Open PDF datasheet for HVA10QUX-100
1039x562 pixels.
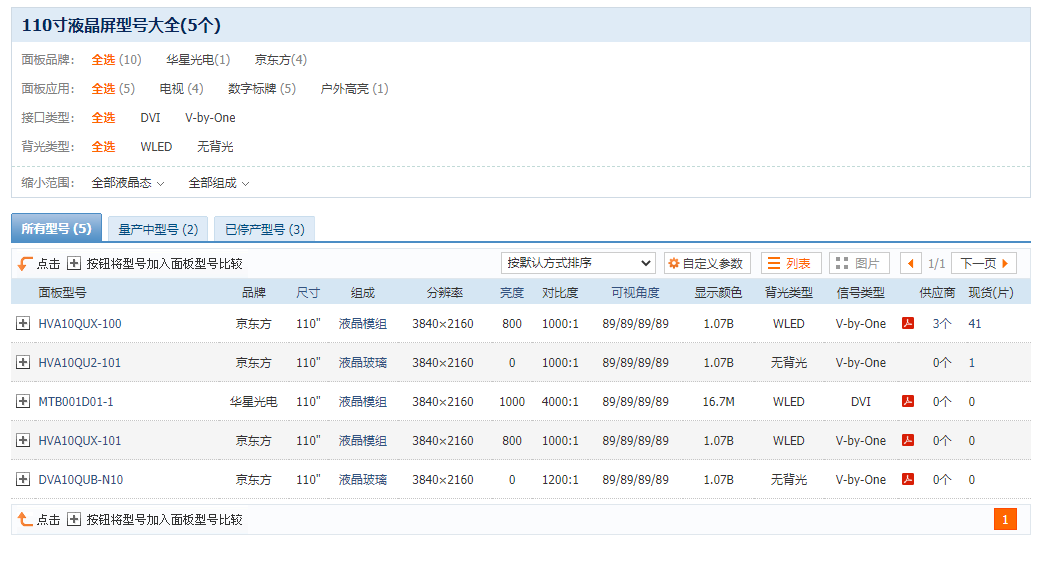[908, 323]
